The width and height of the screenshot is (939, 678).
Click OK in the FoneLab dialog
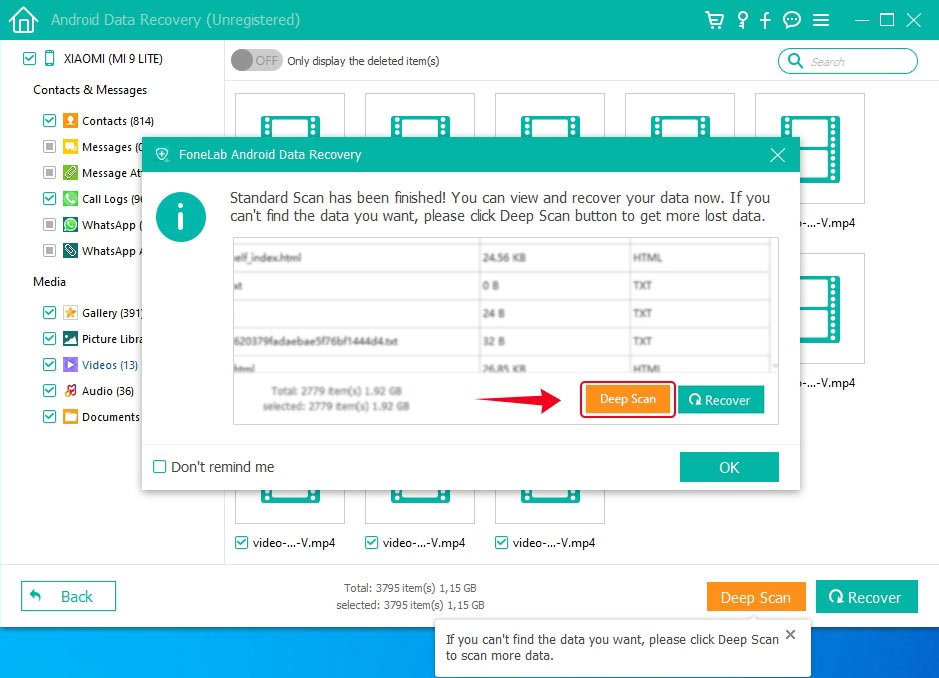click(729, 467)
